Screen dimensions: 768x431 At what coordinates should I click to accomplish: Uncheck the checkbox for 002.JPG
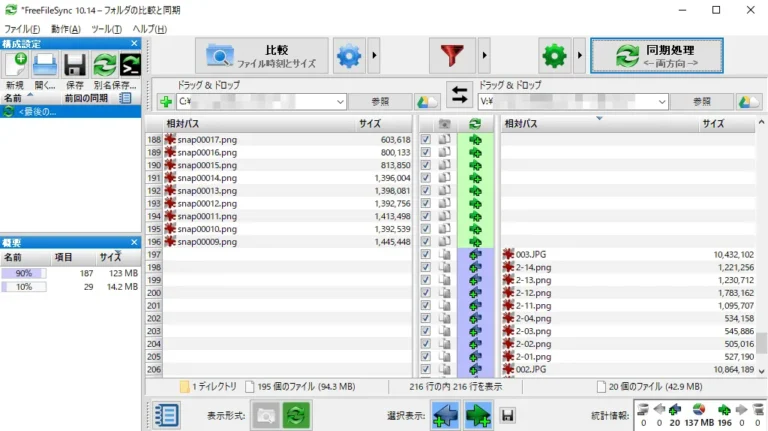click(x=426, y=369)
